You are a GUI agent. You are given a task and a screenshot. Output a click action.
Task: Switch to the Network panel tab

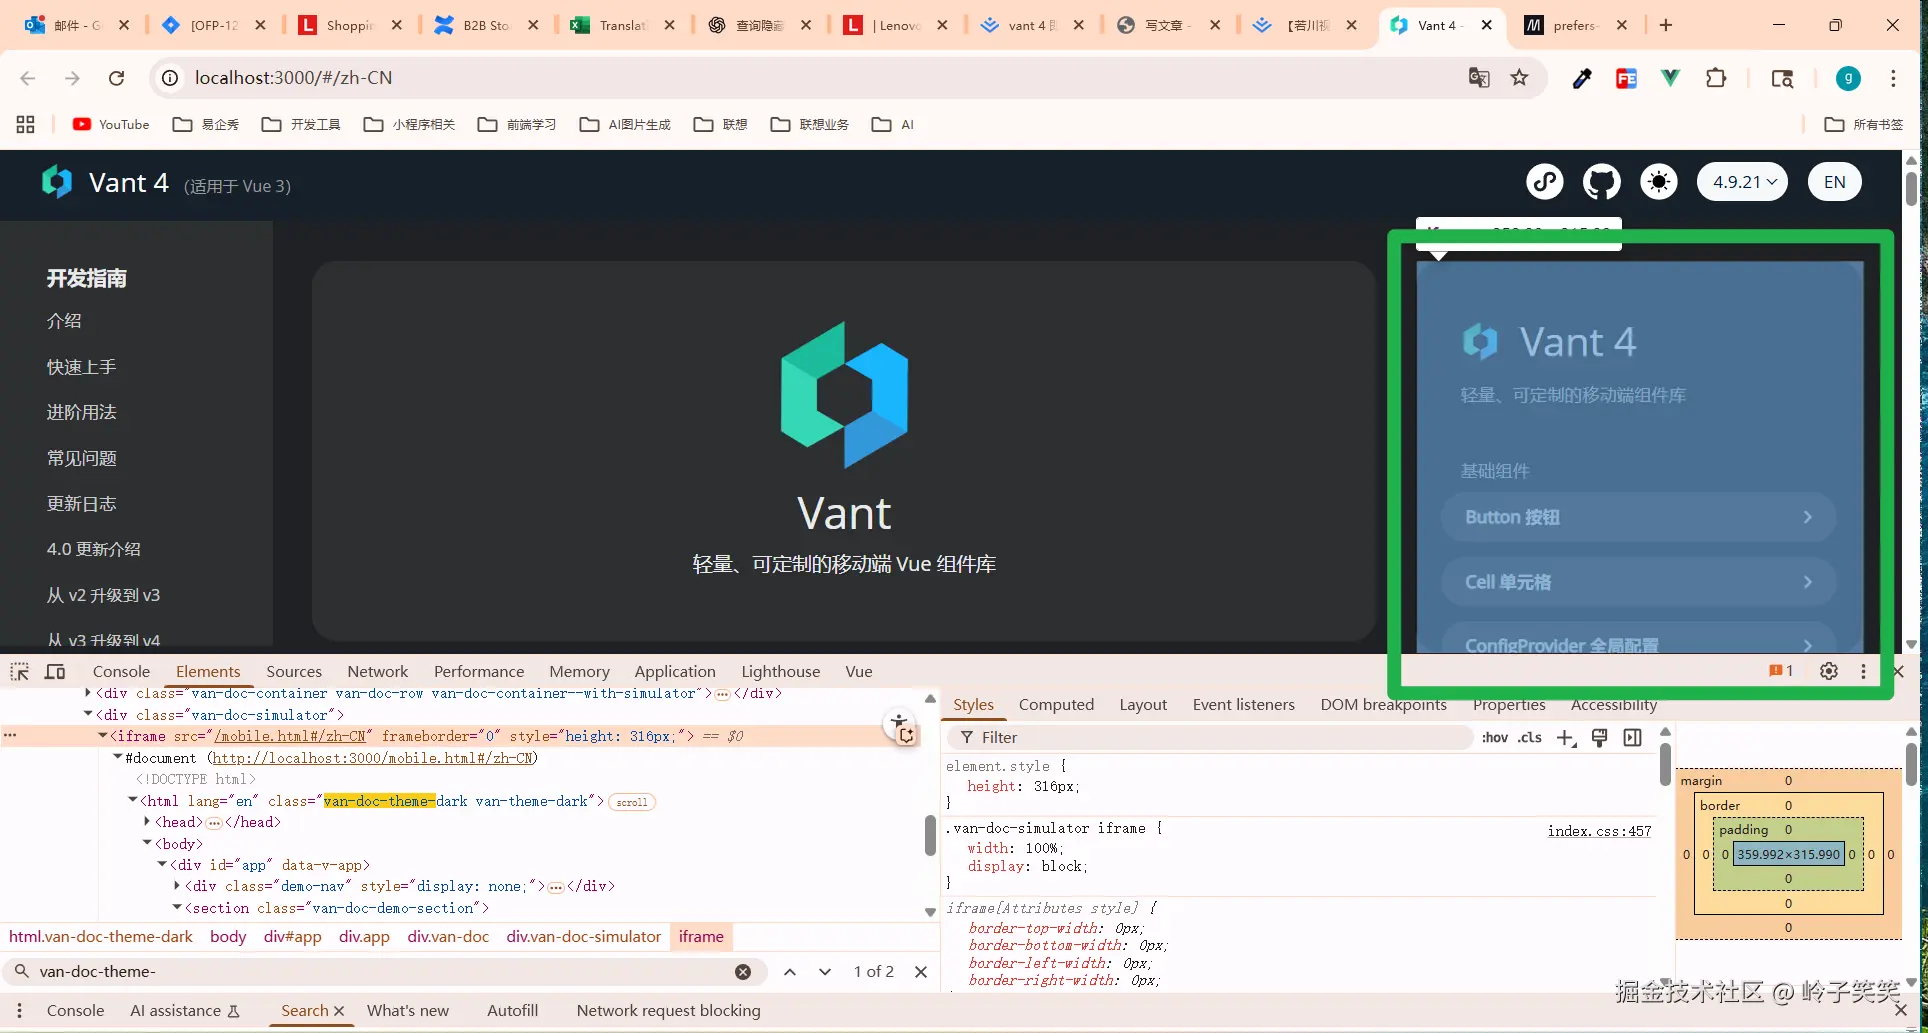[378, 672]
